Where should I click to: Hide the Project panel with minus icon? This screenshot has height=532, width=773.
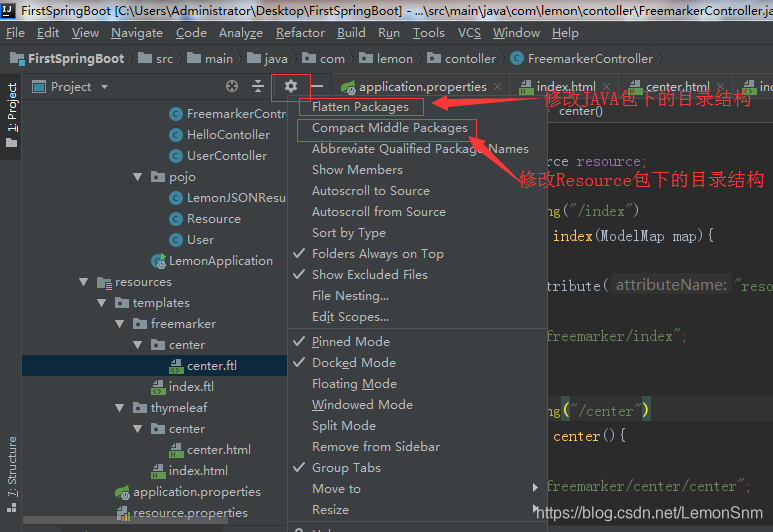pos(317,86)
